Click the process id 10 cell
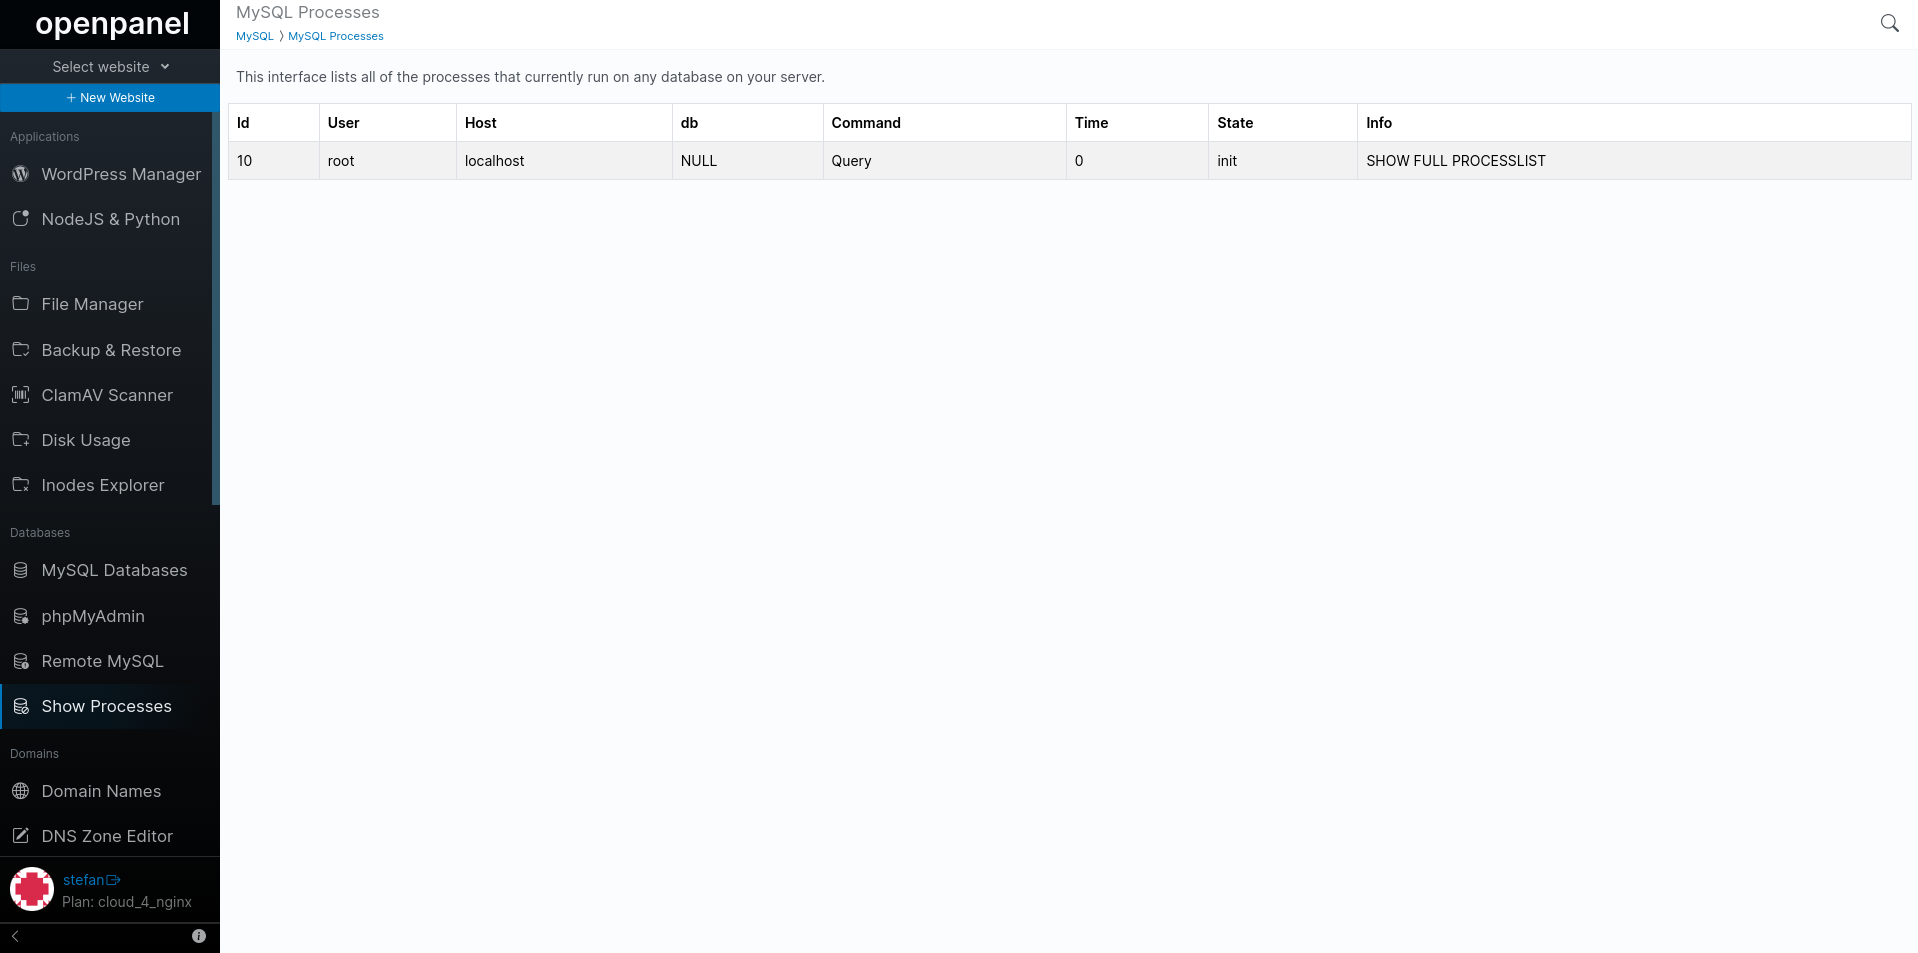The height and width of the screenshot is (953, 1918). click(x=273, y=161)
